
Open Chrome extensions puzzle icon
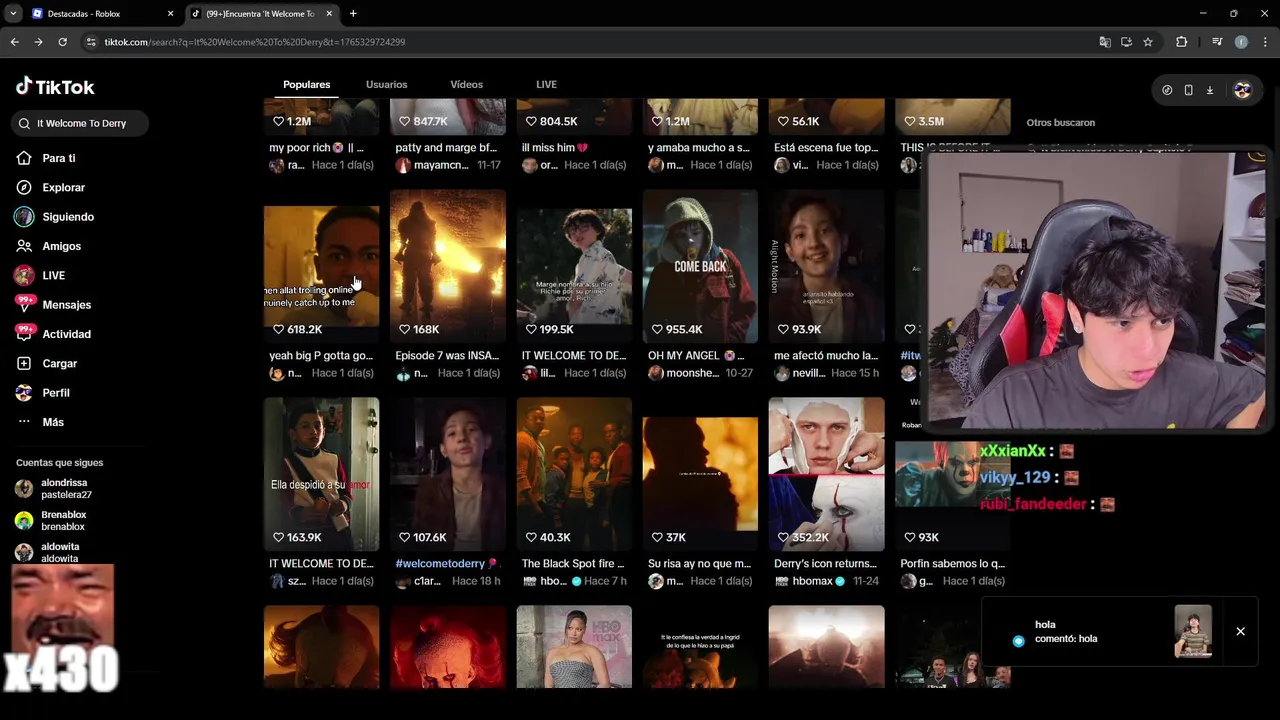pyautogui.click(x=1182, y=42)
